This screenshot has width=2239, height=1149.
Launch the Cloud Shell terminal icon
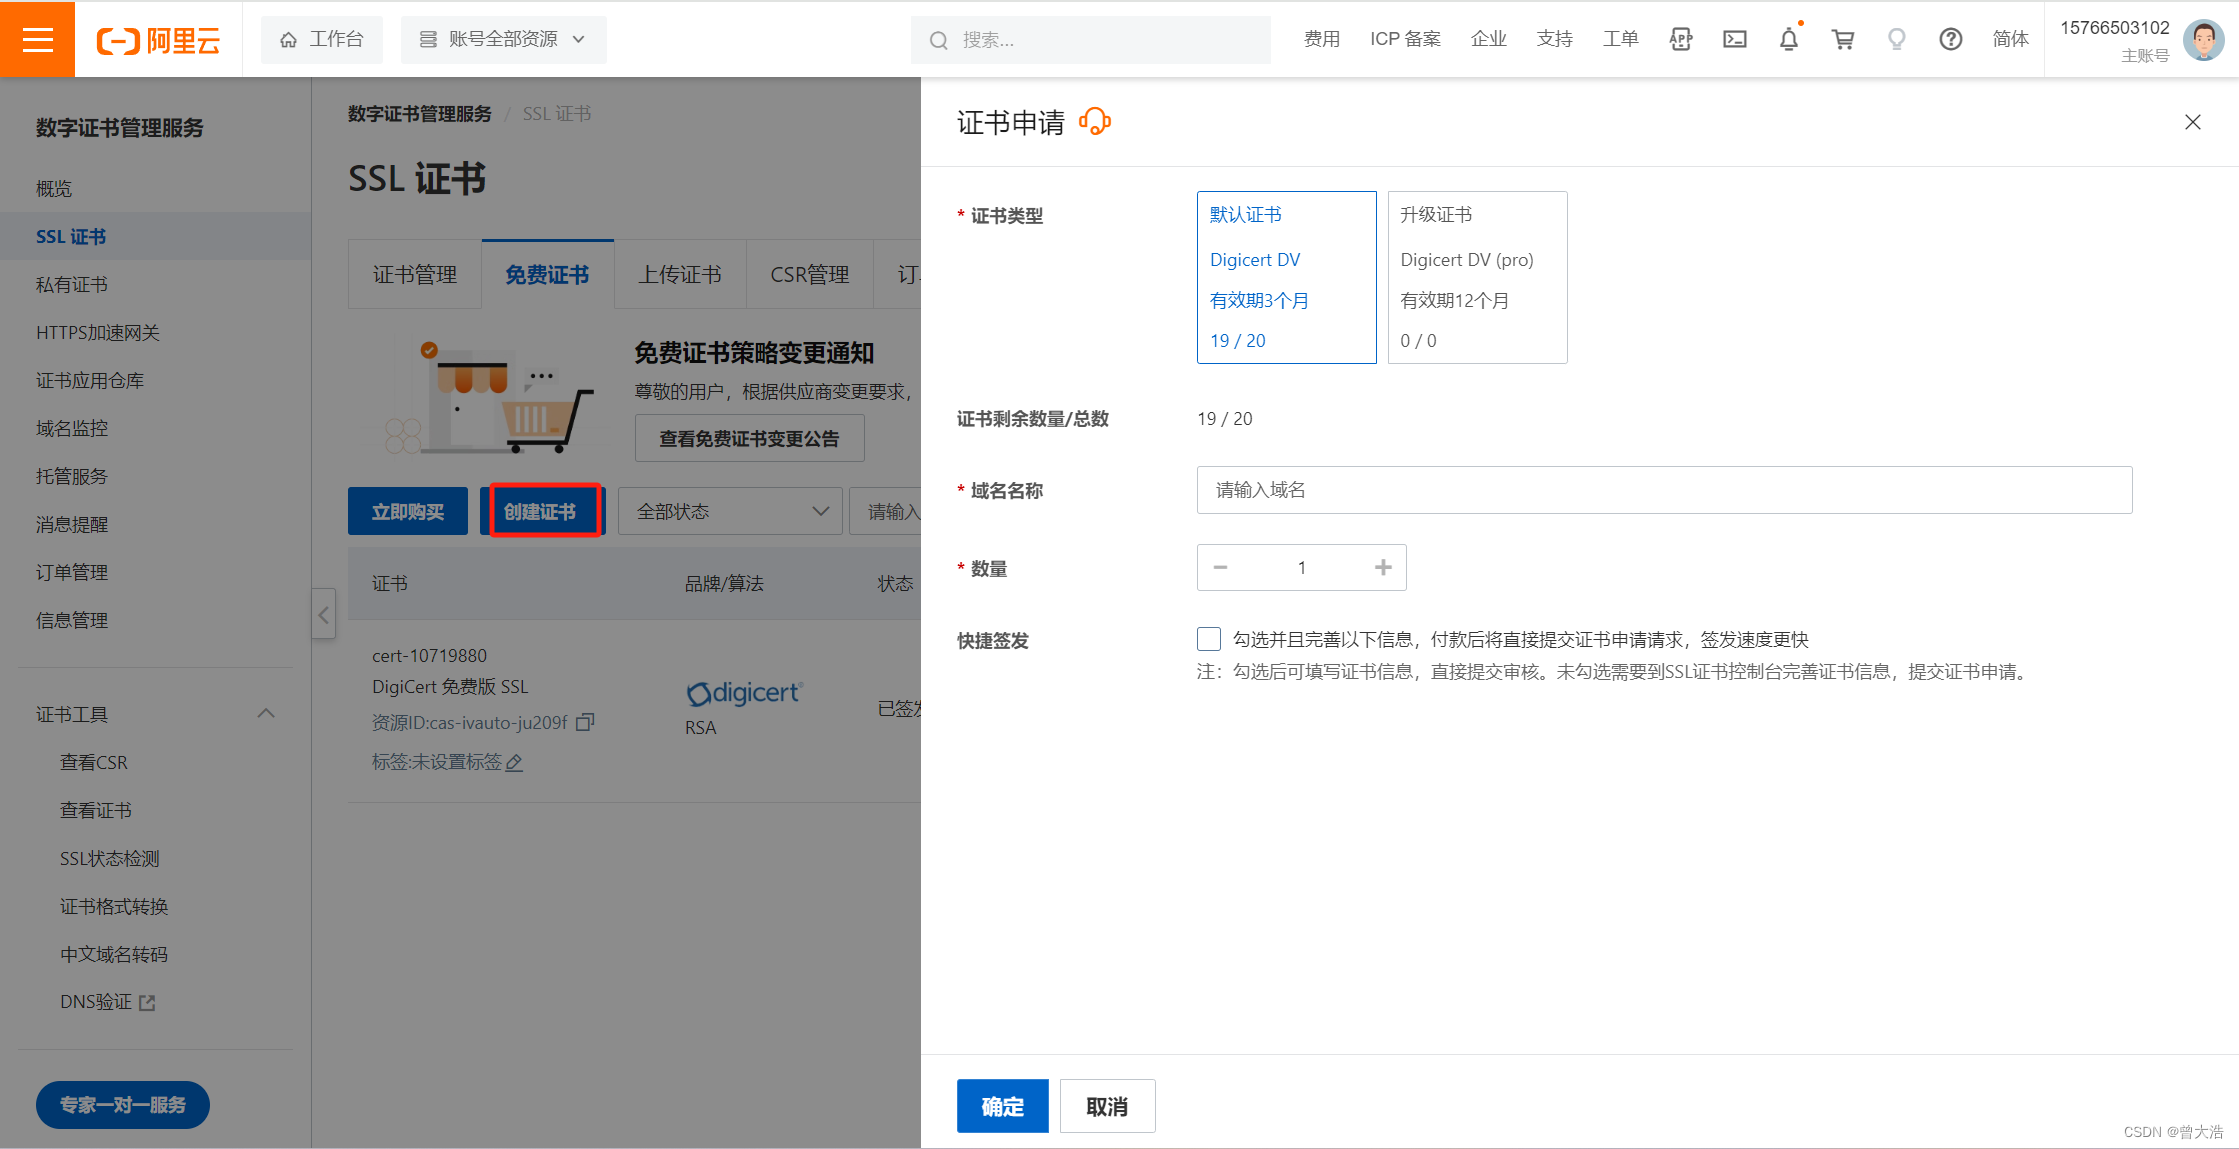[1735, 39]
